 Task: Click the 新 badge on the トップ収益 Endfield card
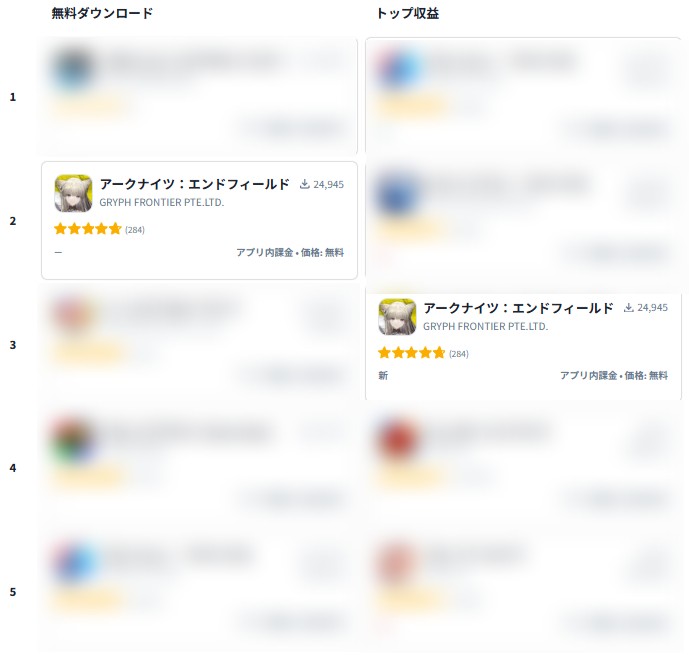[383, 376]
